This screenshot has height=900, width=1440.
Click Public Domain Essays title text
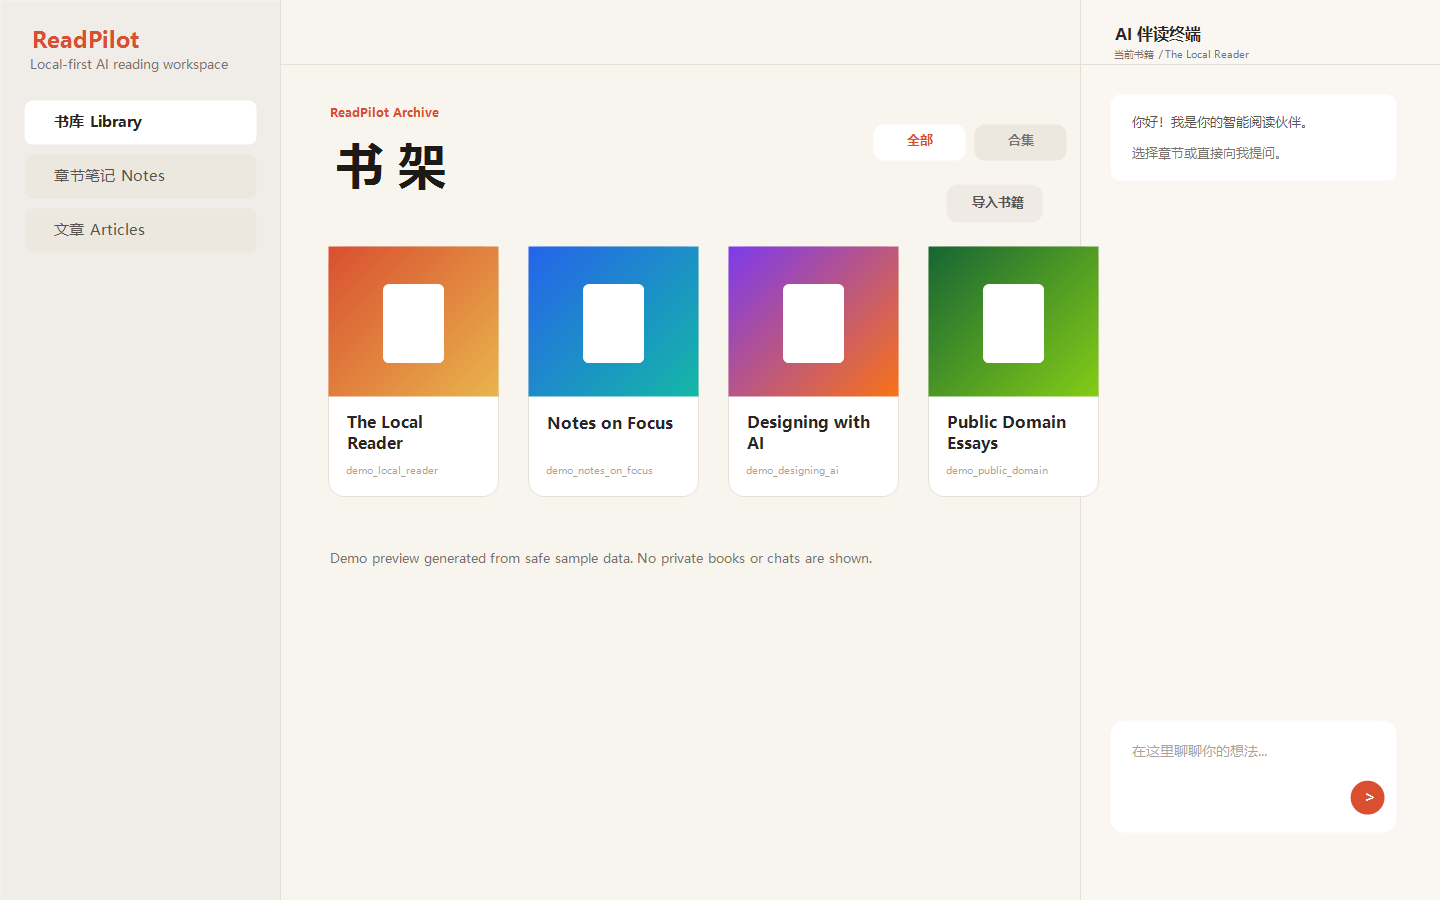pyautogui.click(x=1006, y=433)
